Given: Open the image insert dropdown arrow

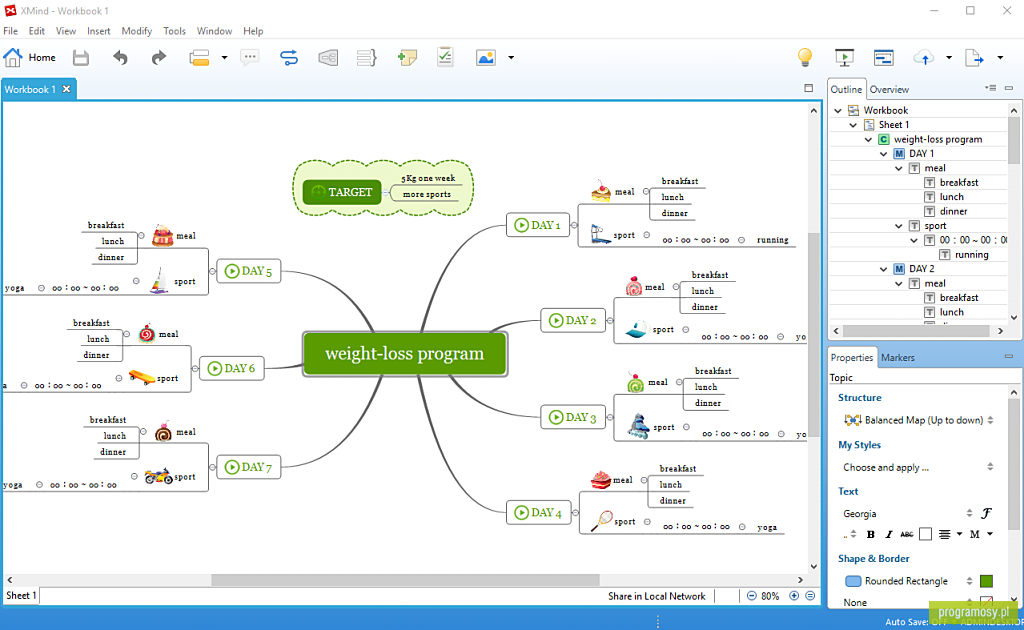Looking at the screenshot, I should click(511, 57).
